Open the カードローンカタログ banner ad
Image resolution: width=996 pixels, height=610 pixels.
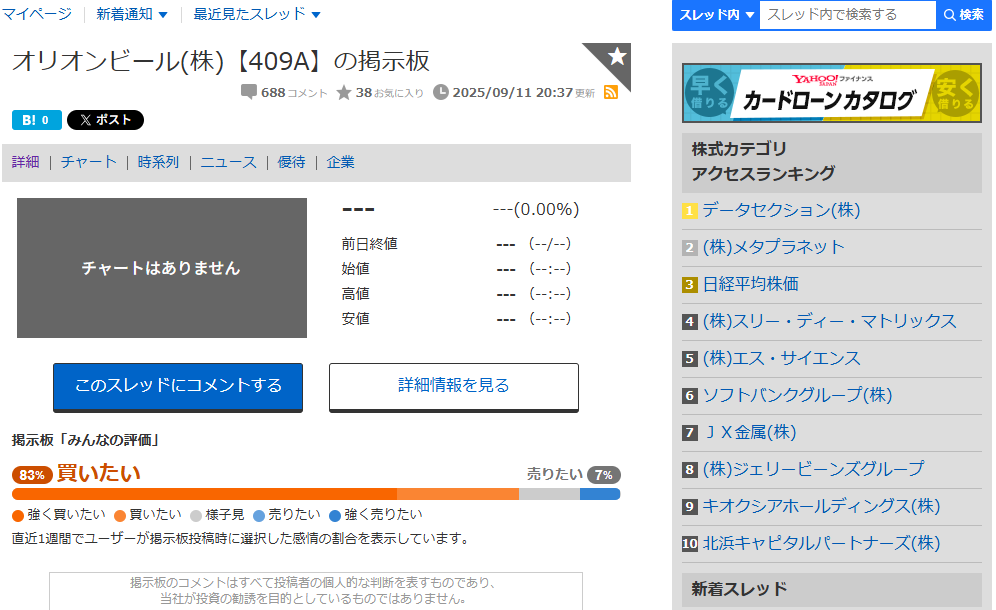[x=831, y=93]
